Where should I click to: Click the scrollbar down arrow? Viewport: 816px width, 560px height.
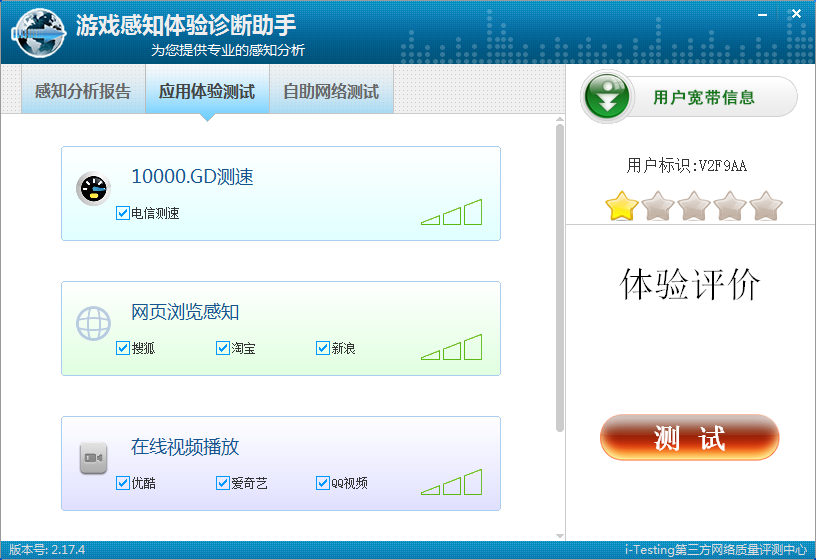pyautogui.click(x=560, y=536)
